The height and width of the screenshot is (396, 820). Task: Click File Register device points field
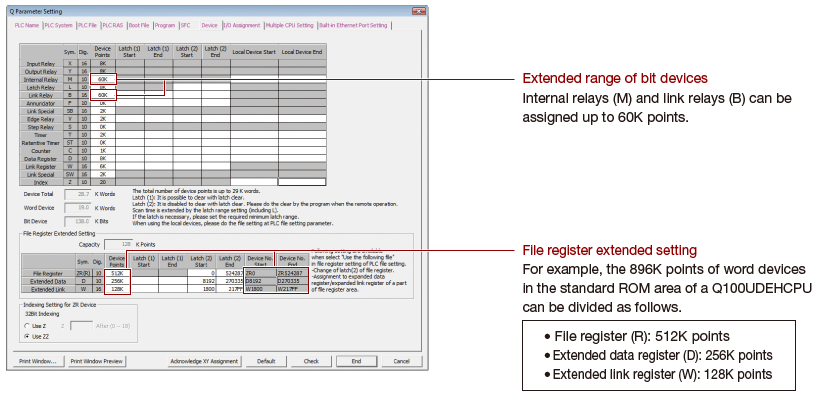(x=117, y=273)
